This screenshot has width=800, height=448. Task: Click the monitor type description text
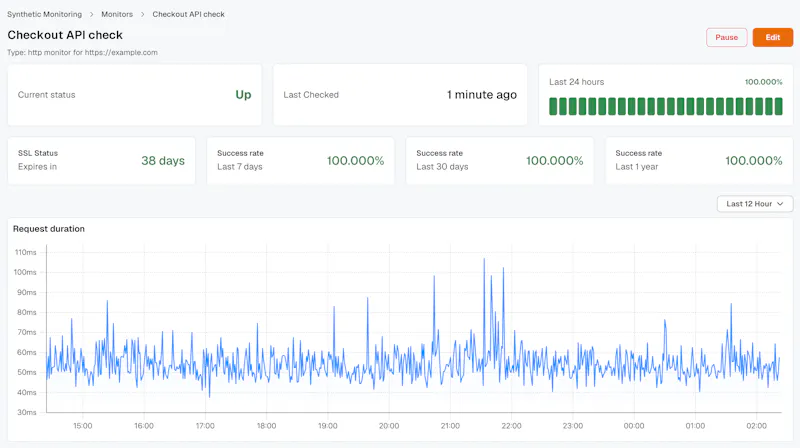pyautogui.click(x=82, y=52)
